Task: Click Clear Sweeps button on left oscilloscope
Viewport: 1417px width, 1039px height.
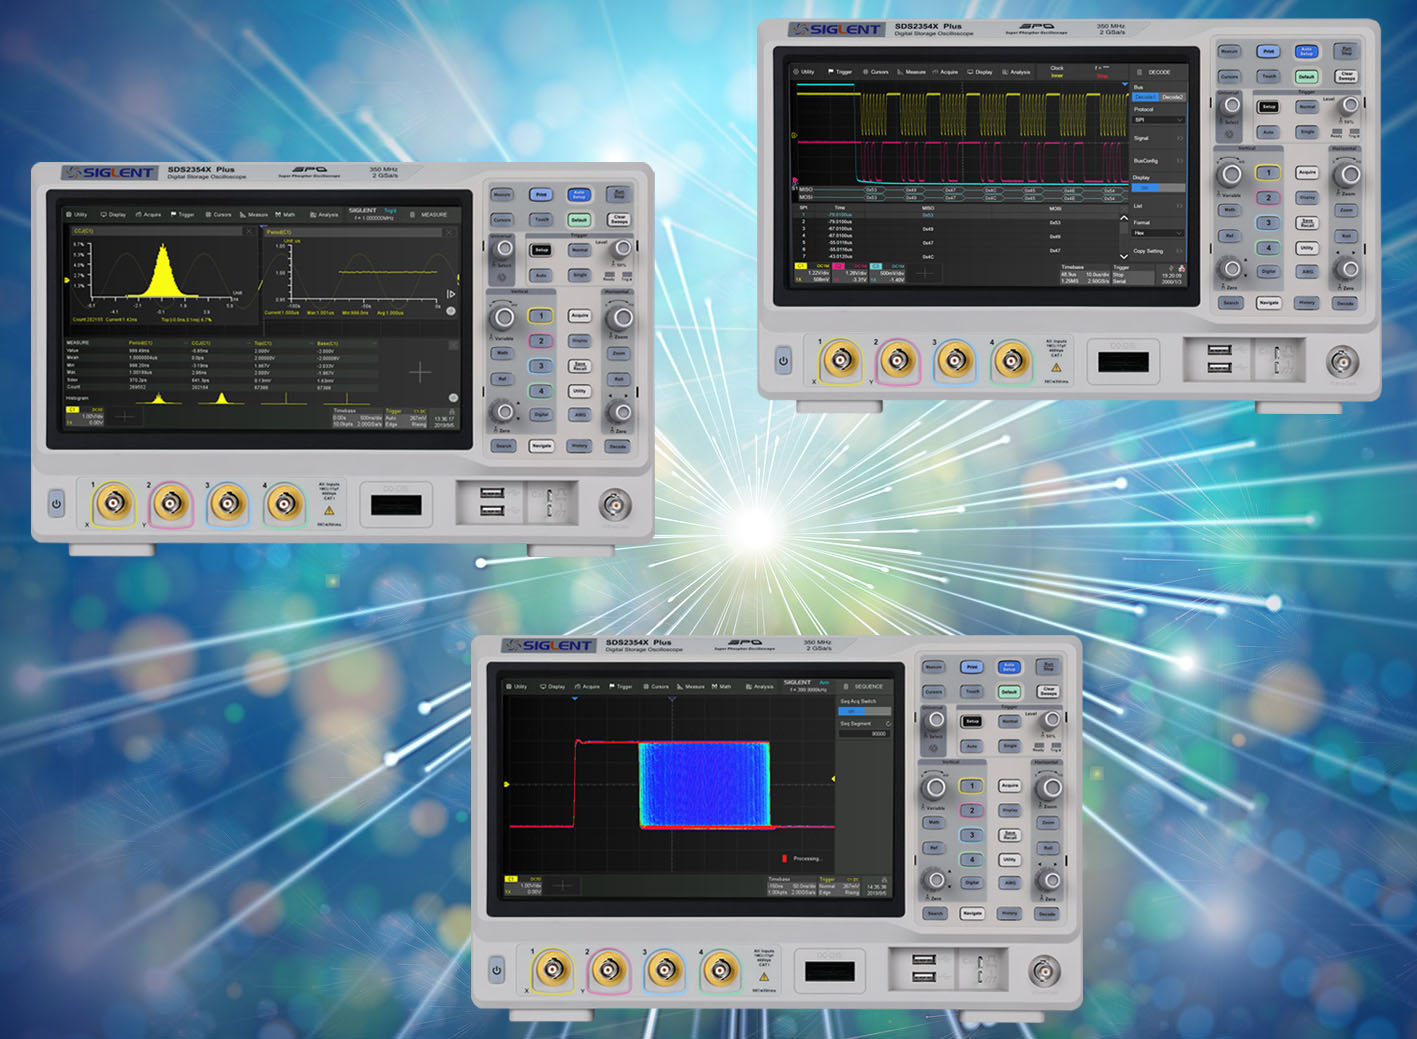Action: 620,220
